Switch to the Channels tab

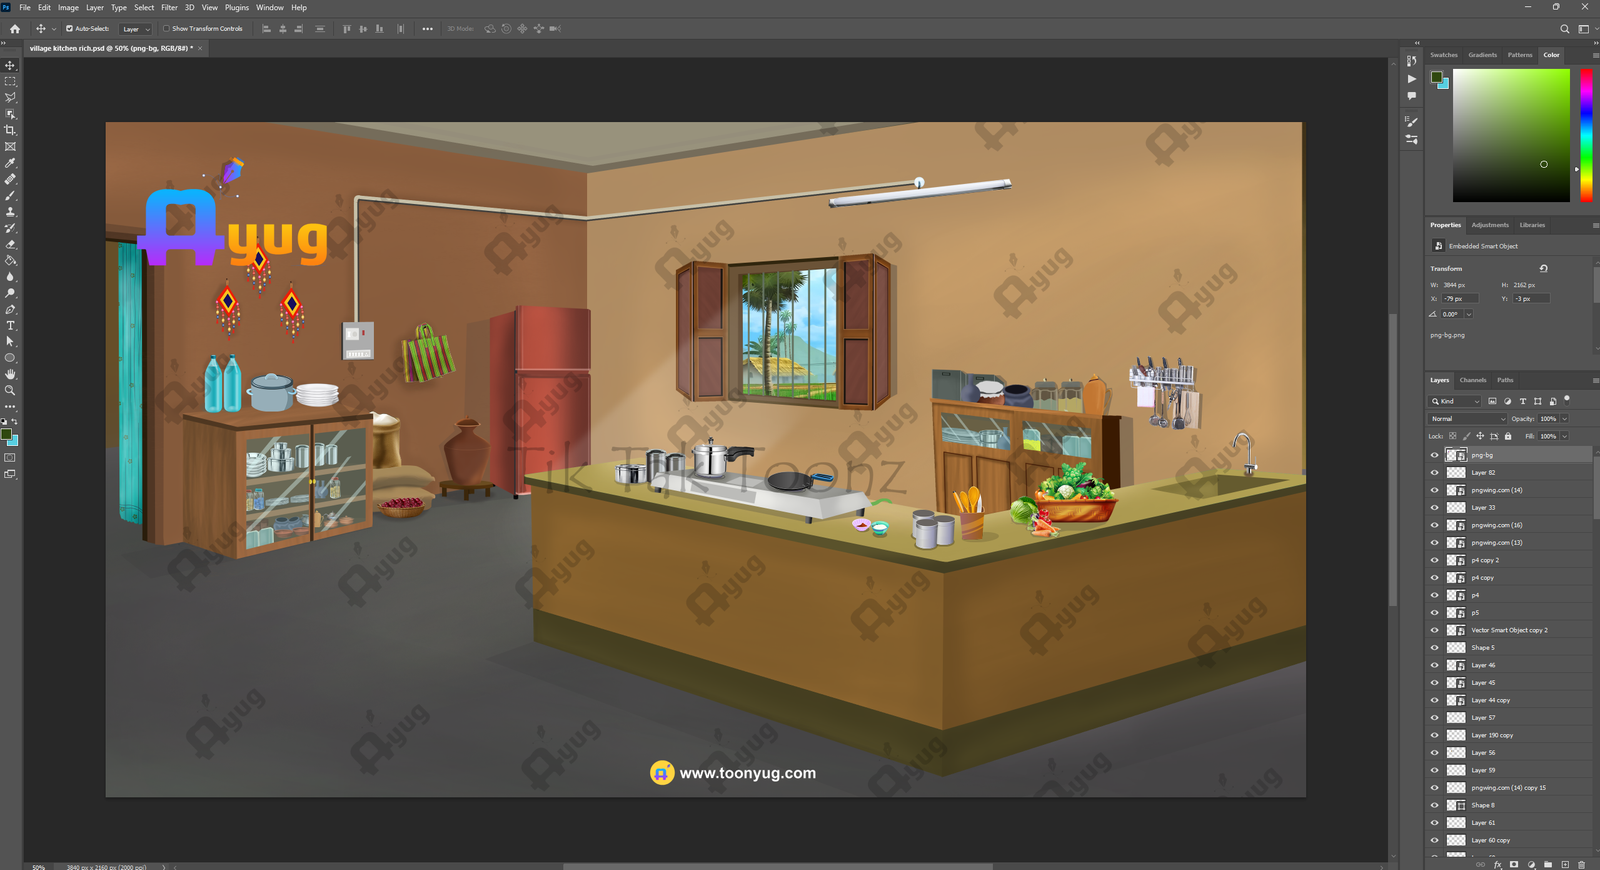tap(1472, 380)
